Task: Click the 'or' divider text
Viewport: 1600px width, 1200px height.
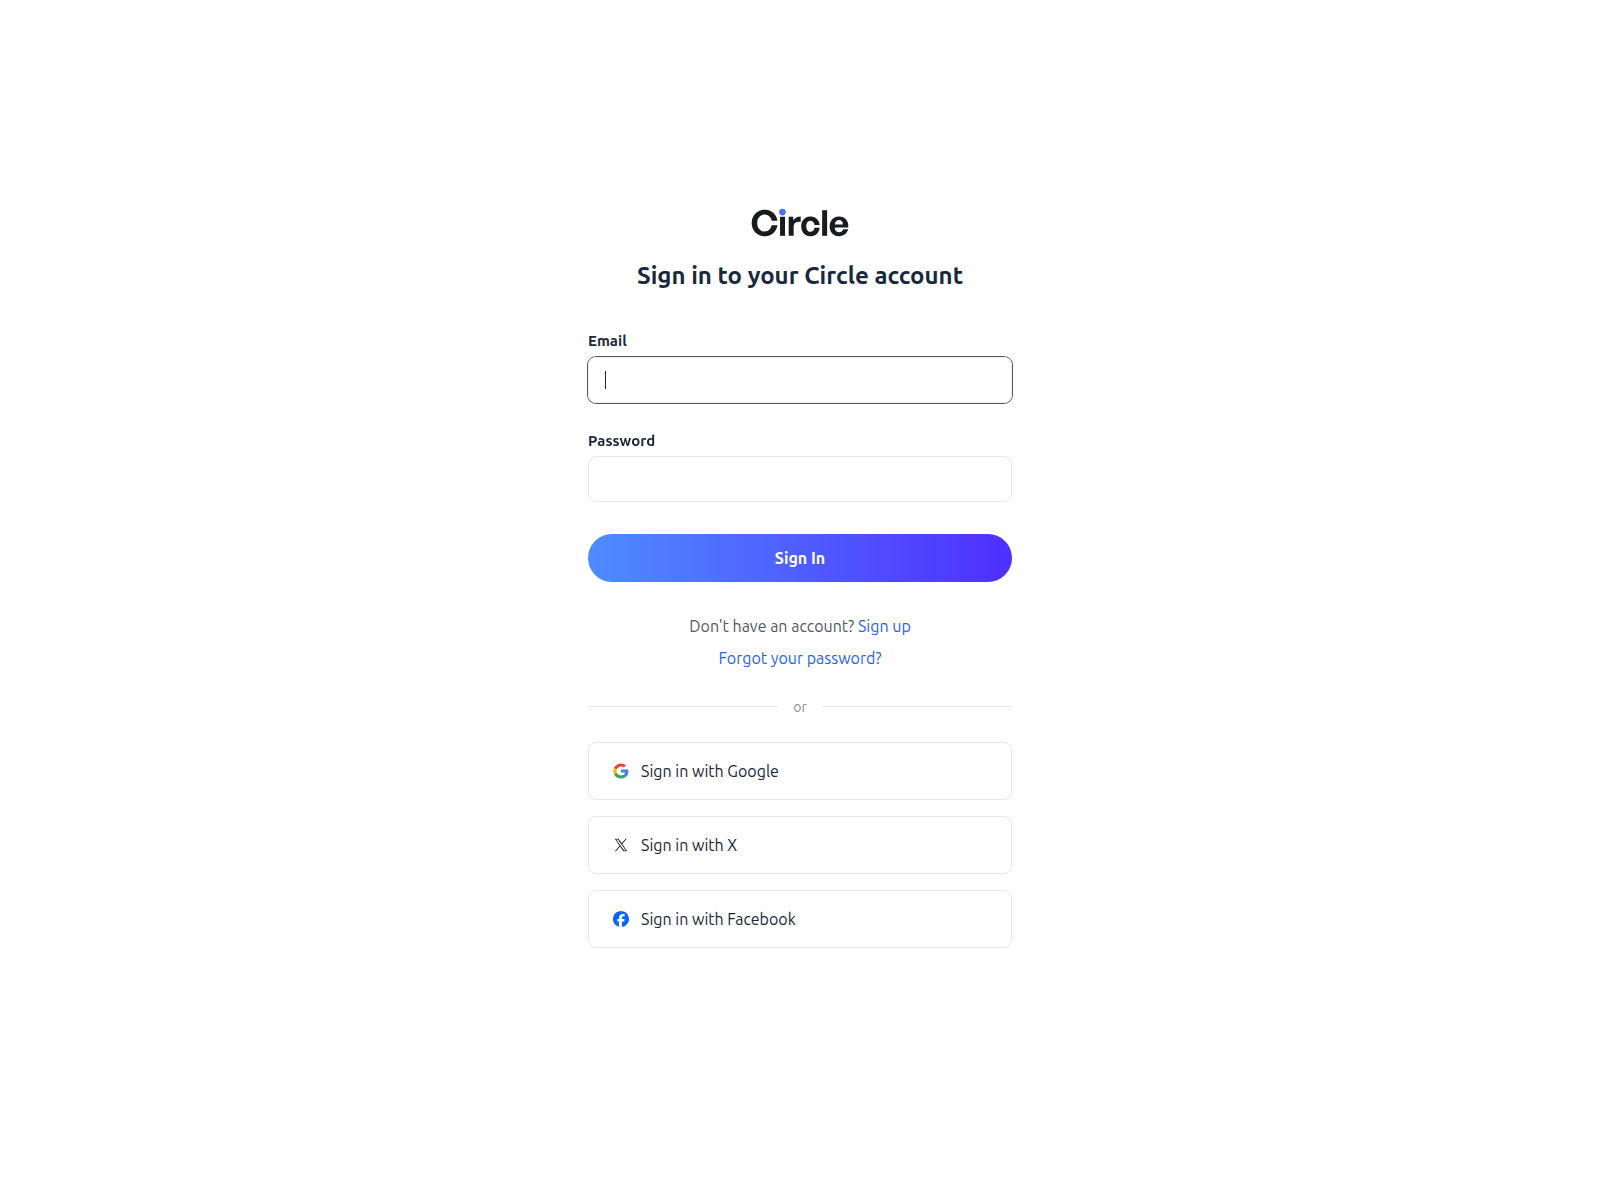Action: point(799,707)
